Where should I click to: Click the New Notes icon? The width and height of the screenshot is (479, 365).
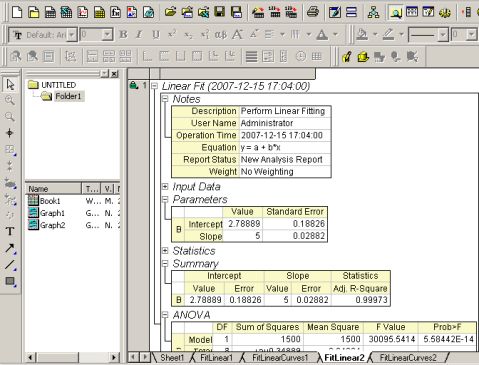[148, 12]
